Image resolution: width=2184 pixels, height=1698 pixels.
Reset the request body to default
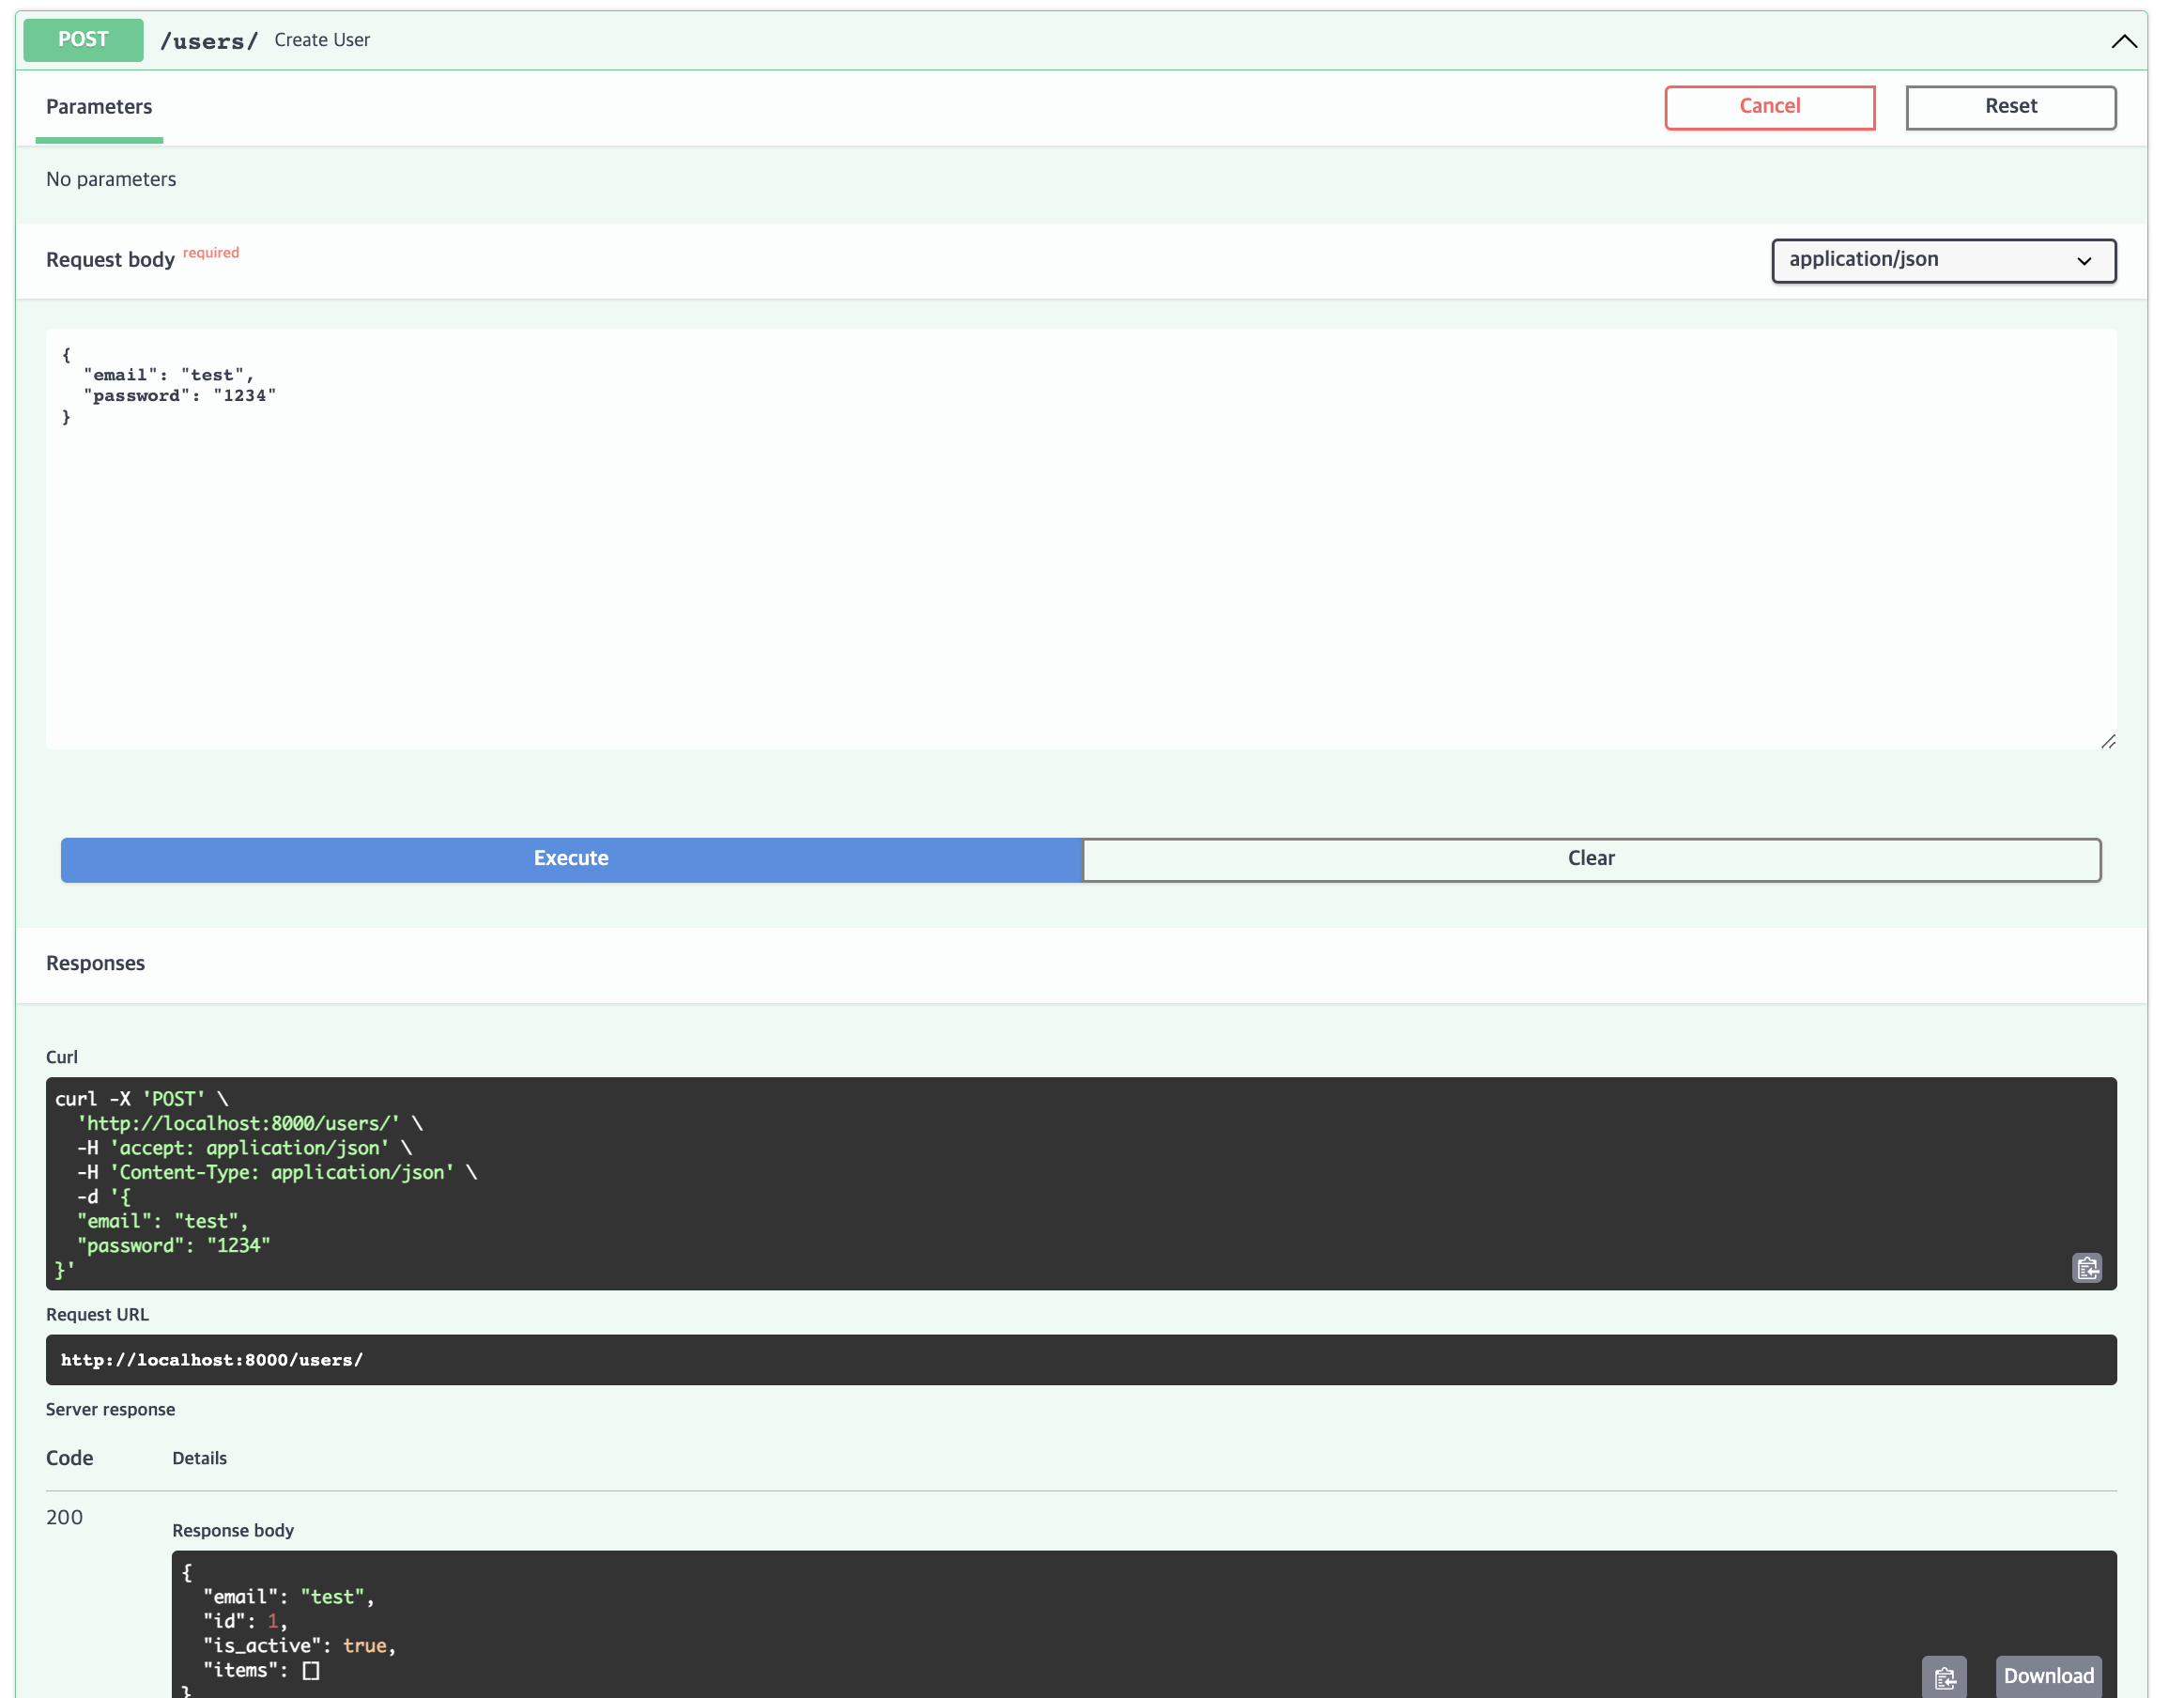(x=2009, y=107)
